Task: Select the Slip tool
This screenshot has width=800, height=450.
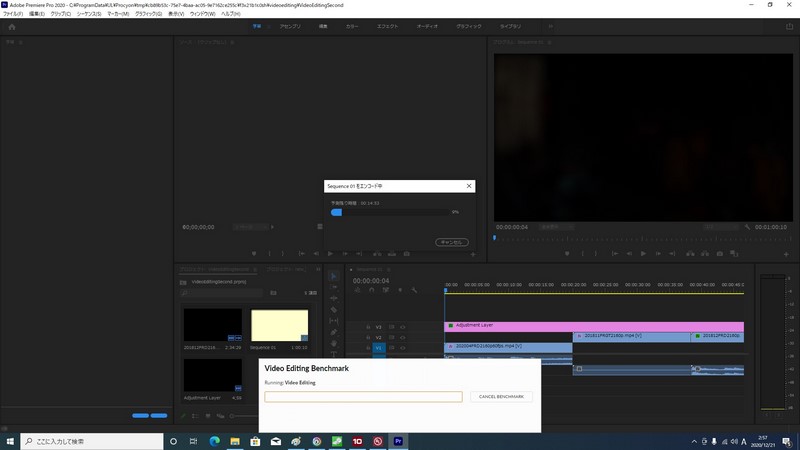Action: [x=334, y=321]
